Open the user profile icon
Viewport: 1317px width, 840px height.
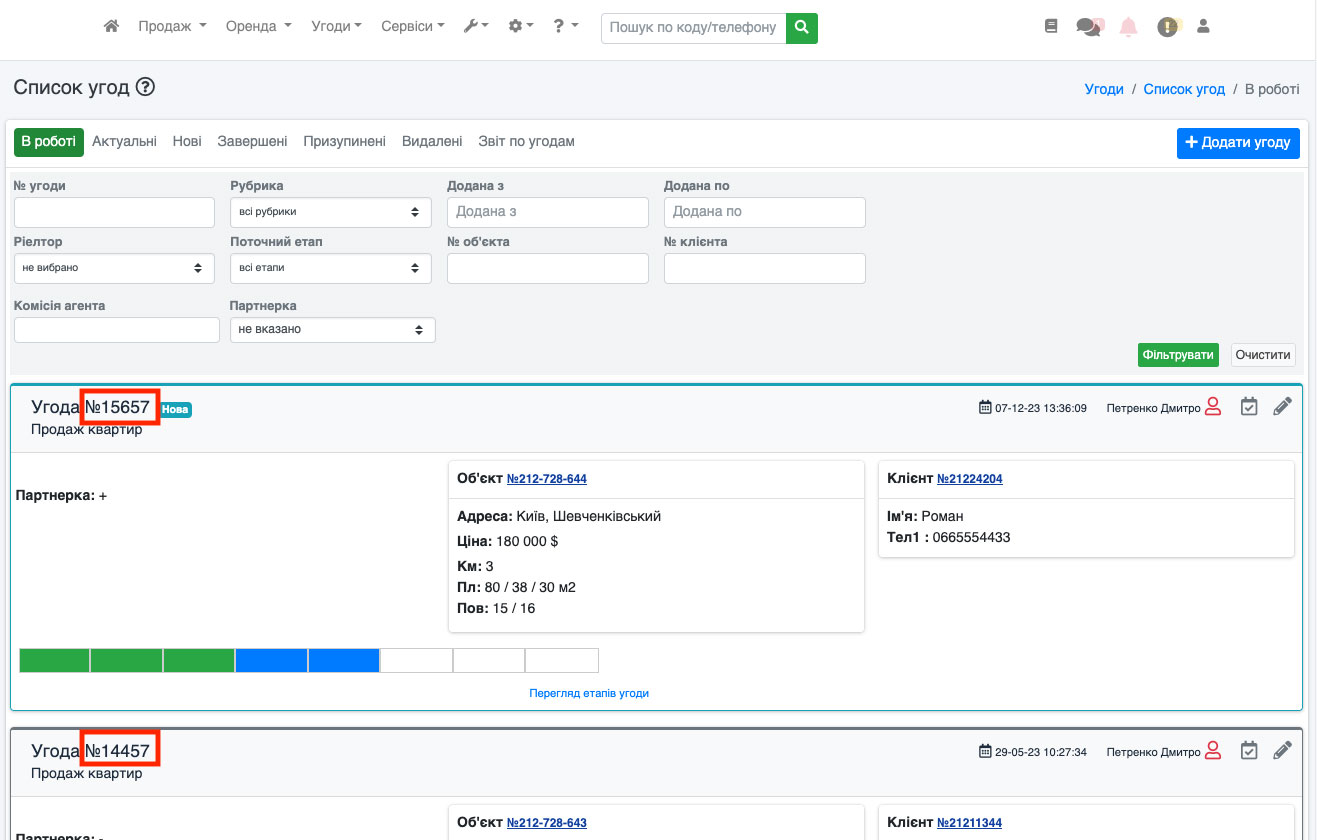[1203, 27]
